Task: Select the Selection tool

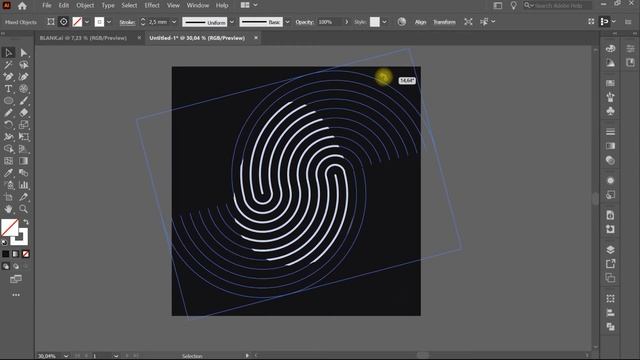Action: [x=9, y=53]
